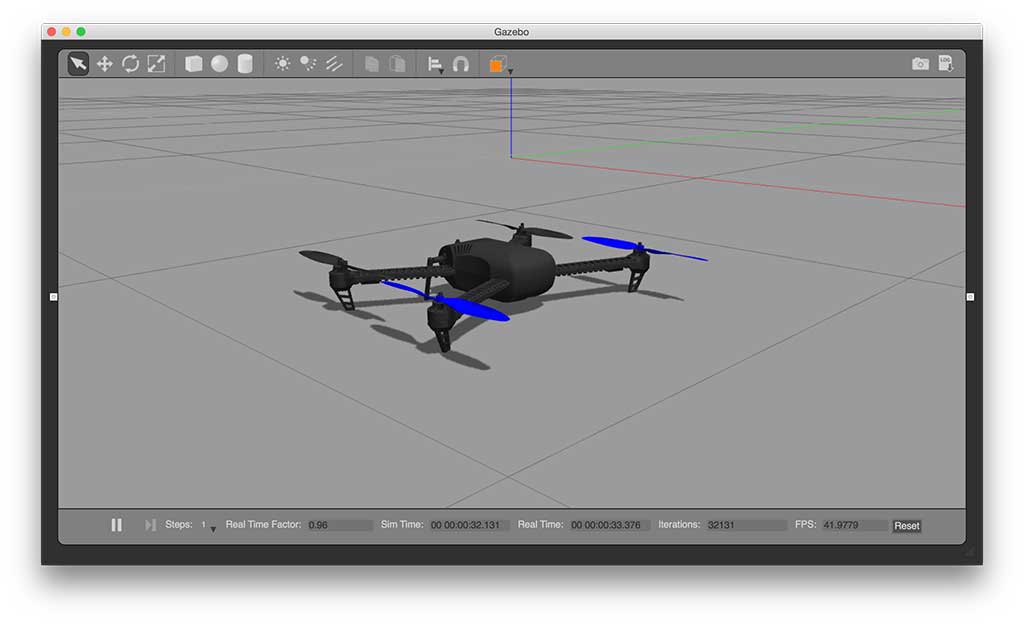Screen dimensions: 1024x624
Task: Add a point light
Action: (x=282, y=64)
